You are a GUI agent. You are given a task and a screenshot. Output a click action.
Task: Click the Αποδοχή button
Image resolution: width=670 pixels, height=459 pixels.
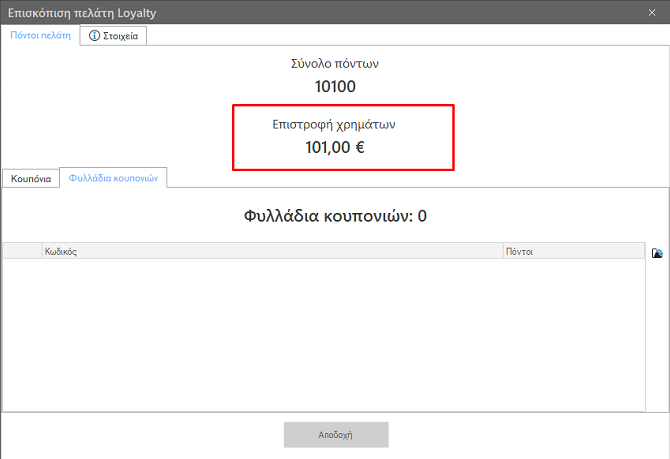coord(336,435)
